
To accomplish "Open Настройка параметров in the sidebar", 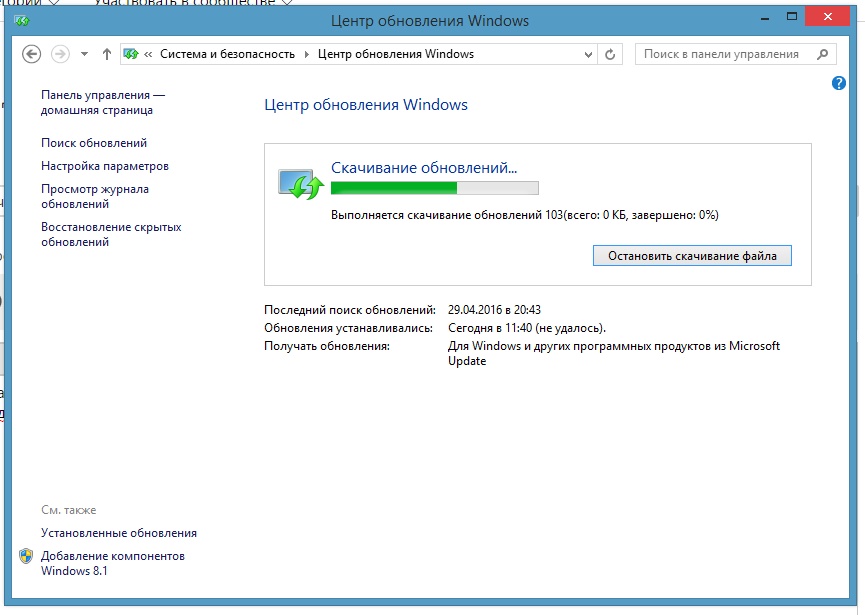I will 105,166.
